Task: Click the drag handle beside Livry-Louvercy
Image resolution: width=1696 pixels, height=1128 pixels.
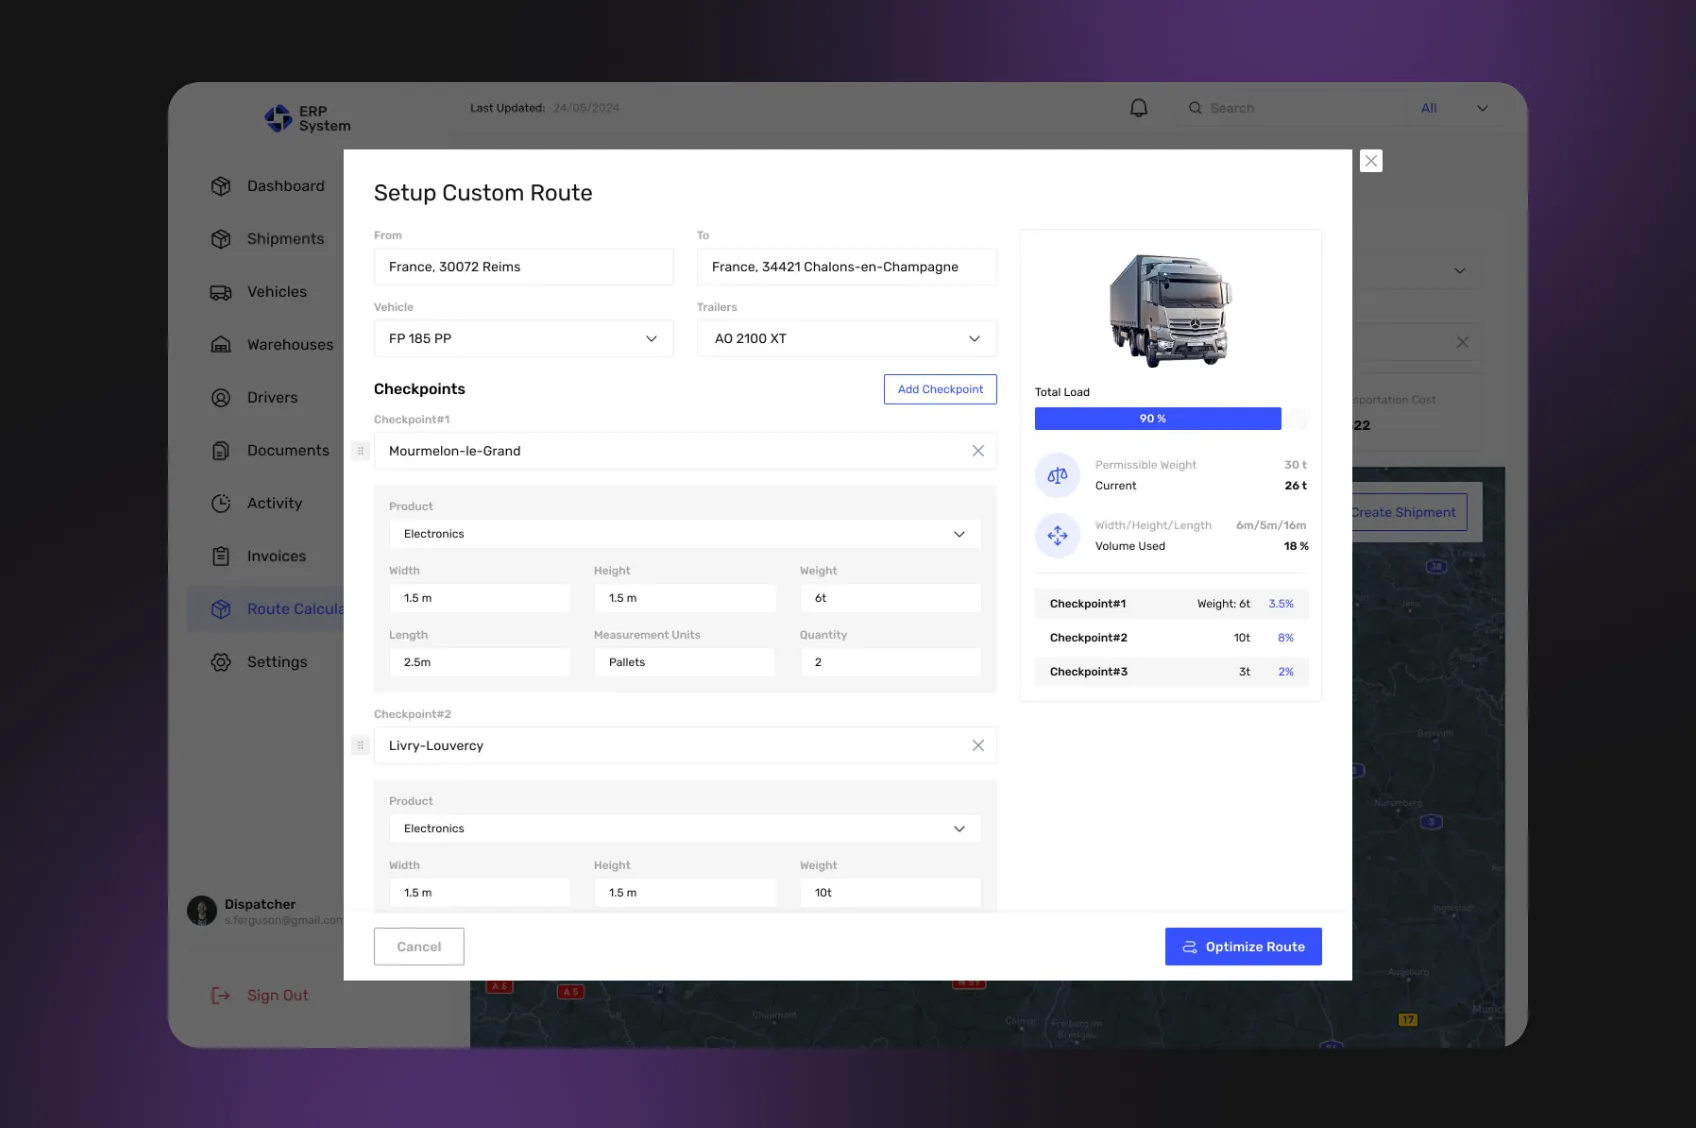Action: click(361, 746)
